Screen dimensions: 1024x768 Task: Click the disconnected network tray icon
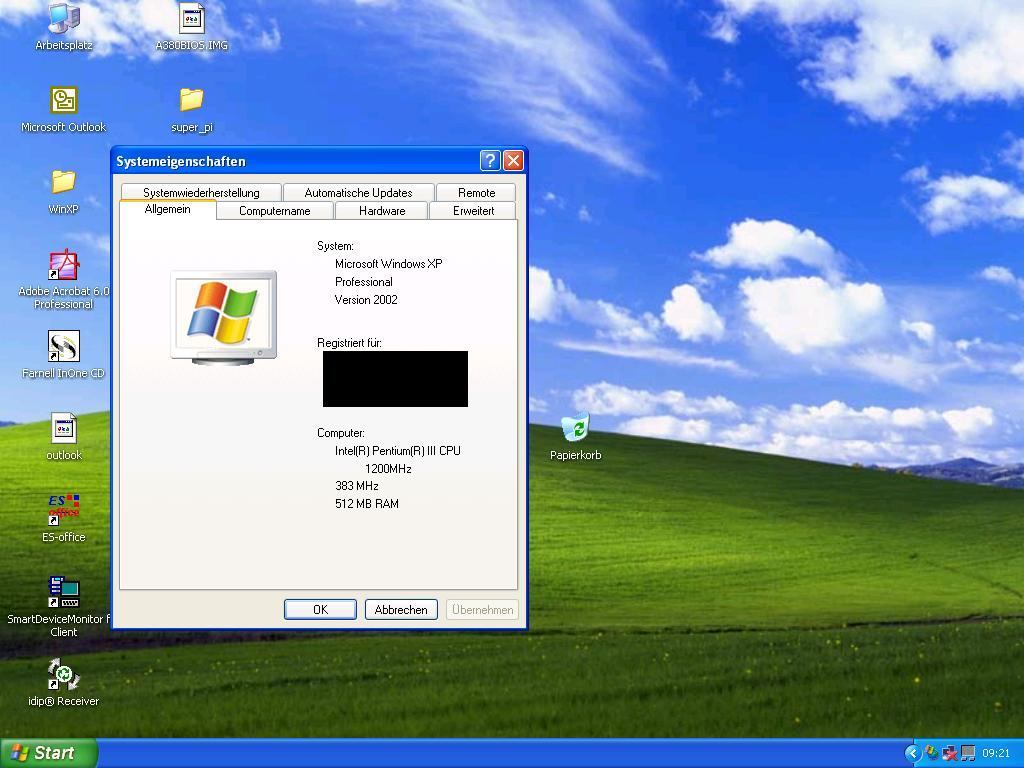[x=950, y=753]
